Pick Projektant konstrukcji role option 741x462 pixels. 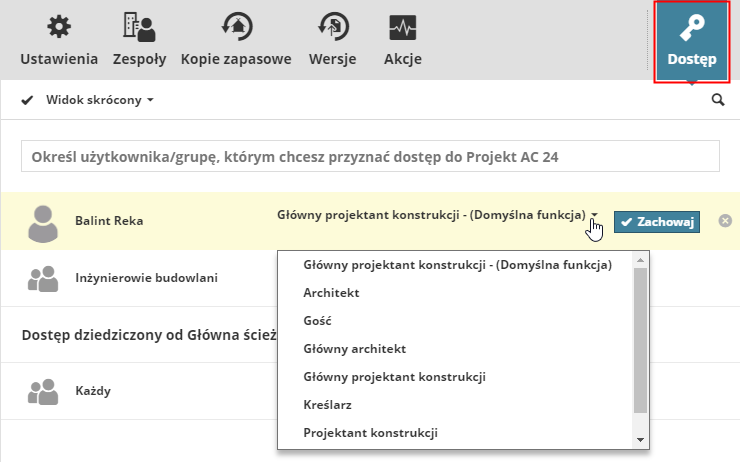coord(370,433)
